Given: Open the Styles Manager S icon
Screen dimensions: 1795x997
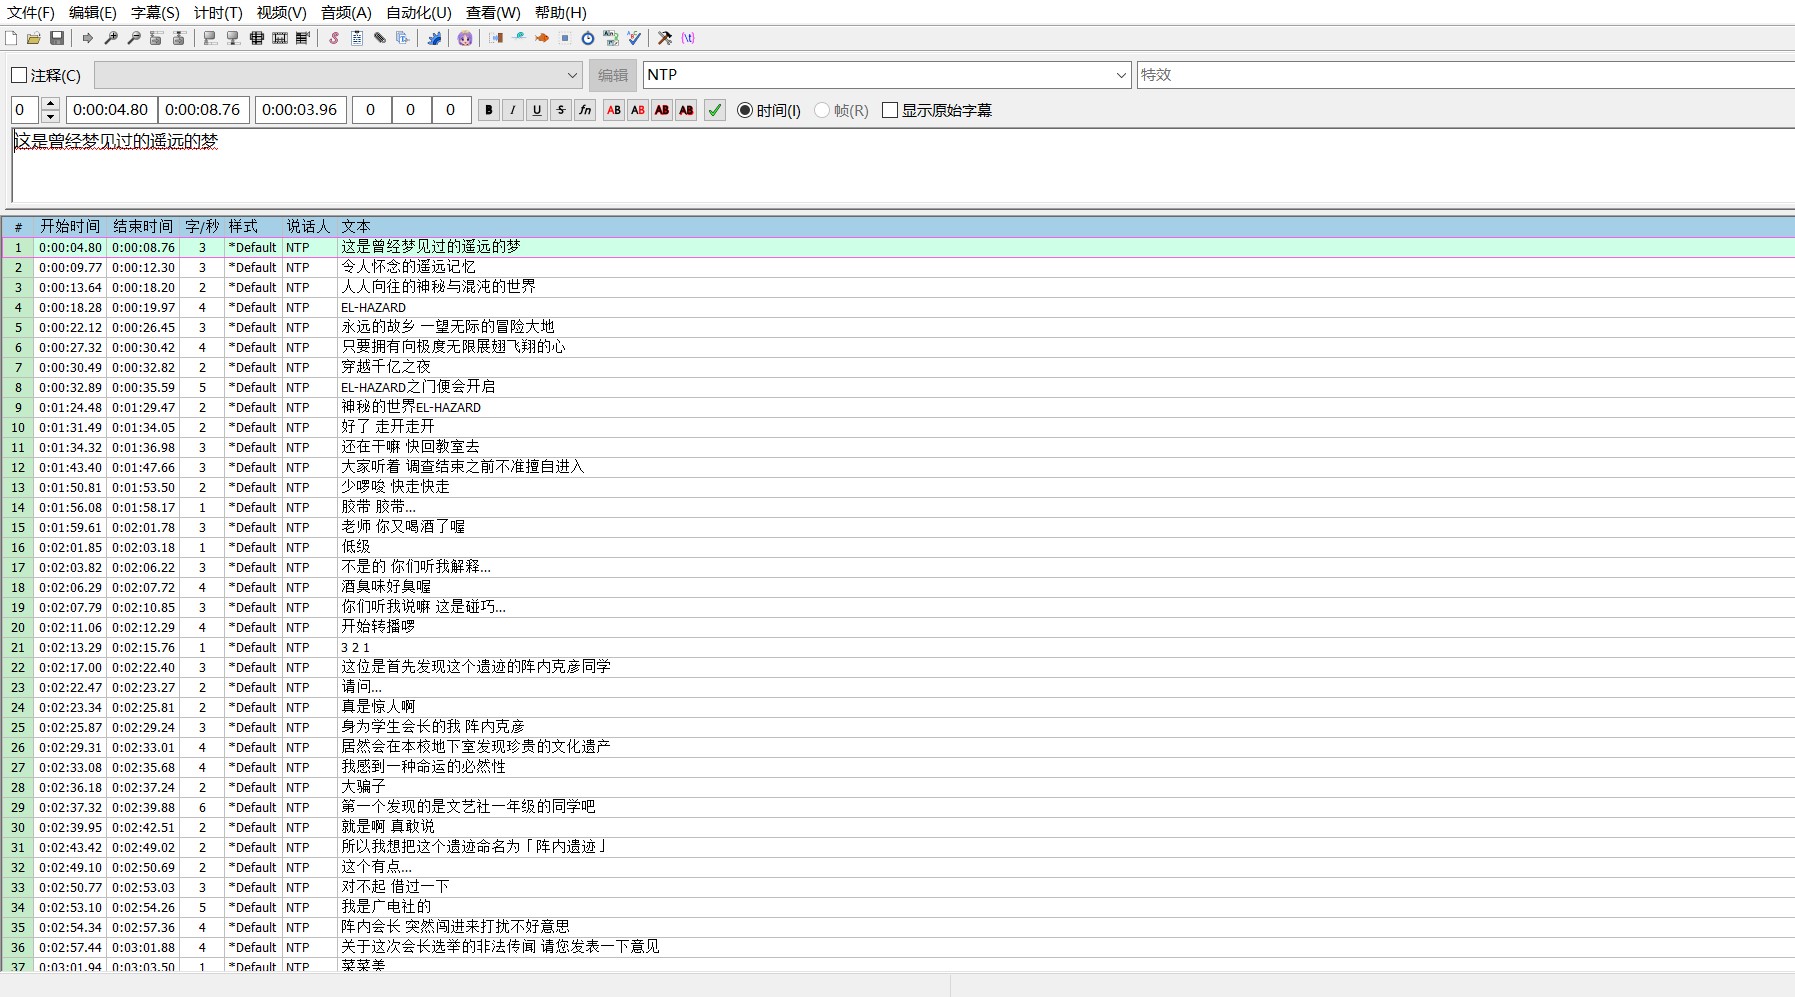Looking at the screenshot, I should coord(334,38).
